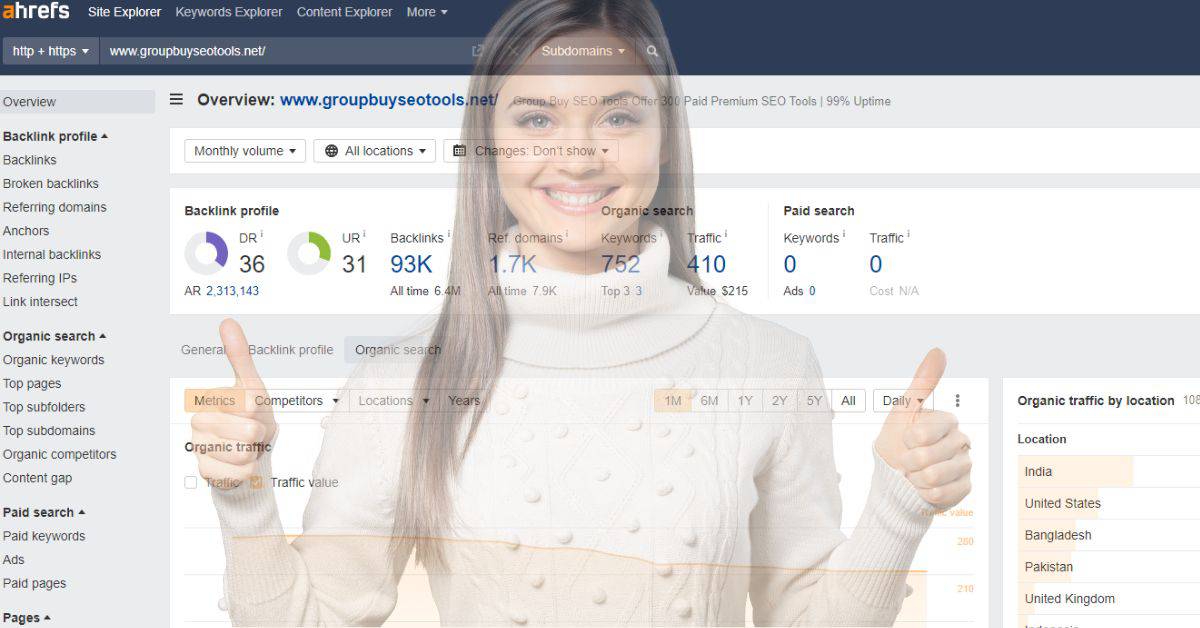Viewport: 1200px width, 628px height.
Task: Collapse the Organic search sidebar section
Action: coord(55,336)
